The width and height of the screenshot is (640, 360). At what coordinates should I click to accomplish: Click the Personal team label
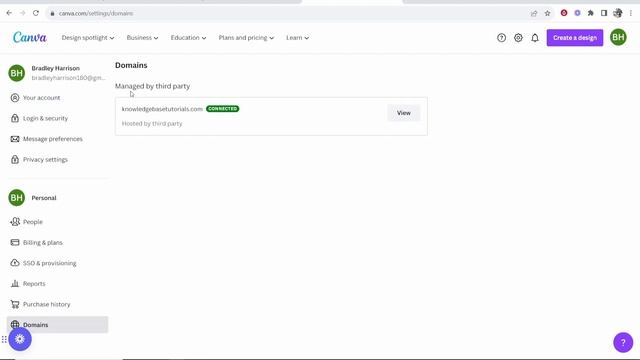44,198
